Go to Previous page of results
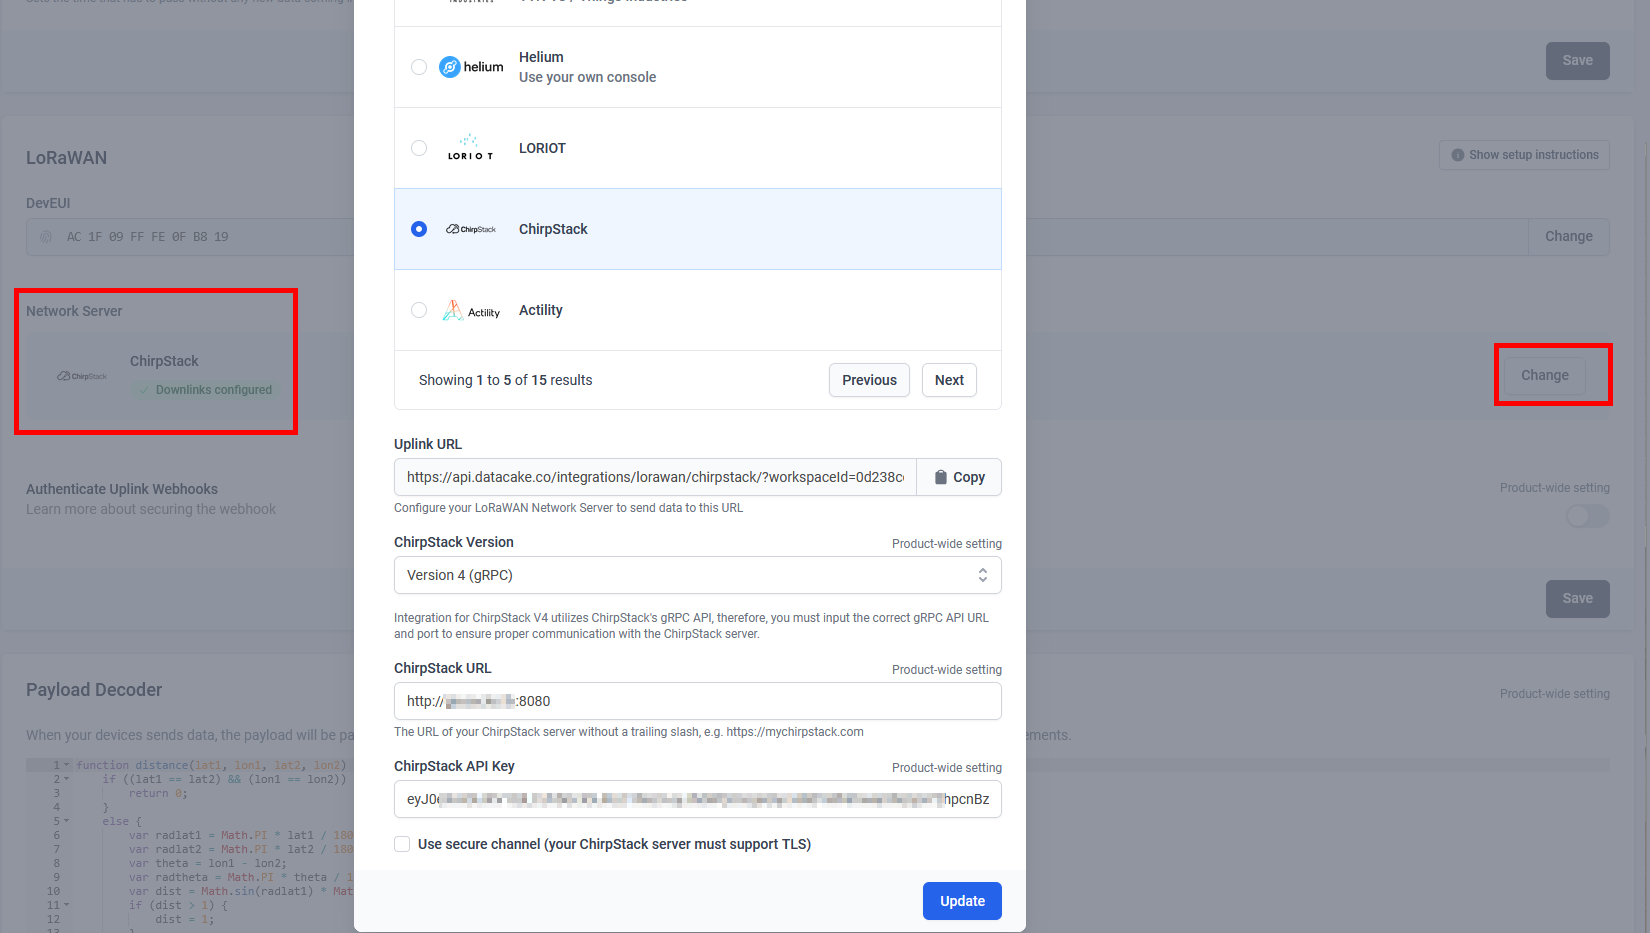This screenshot has width=1650, height=933. pos(869,380)
